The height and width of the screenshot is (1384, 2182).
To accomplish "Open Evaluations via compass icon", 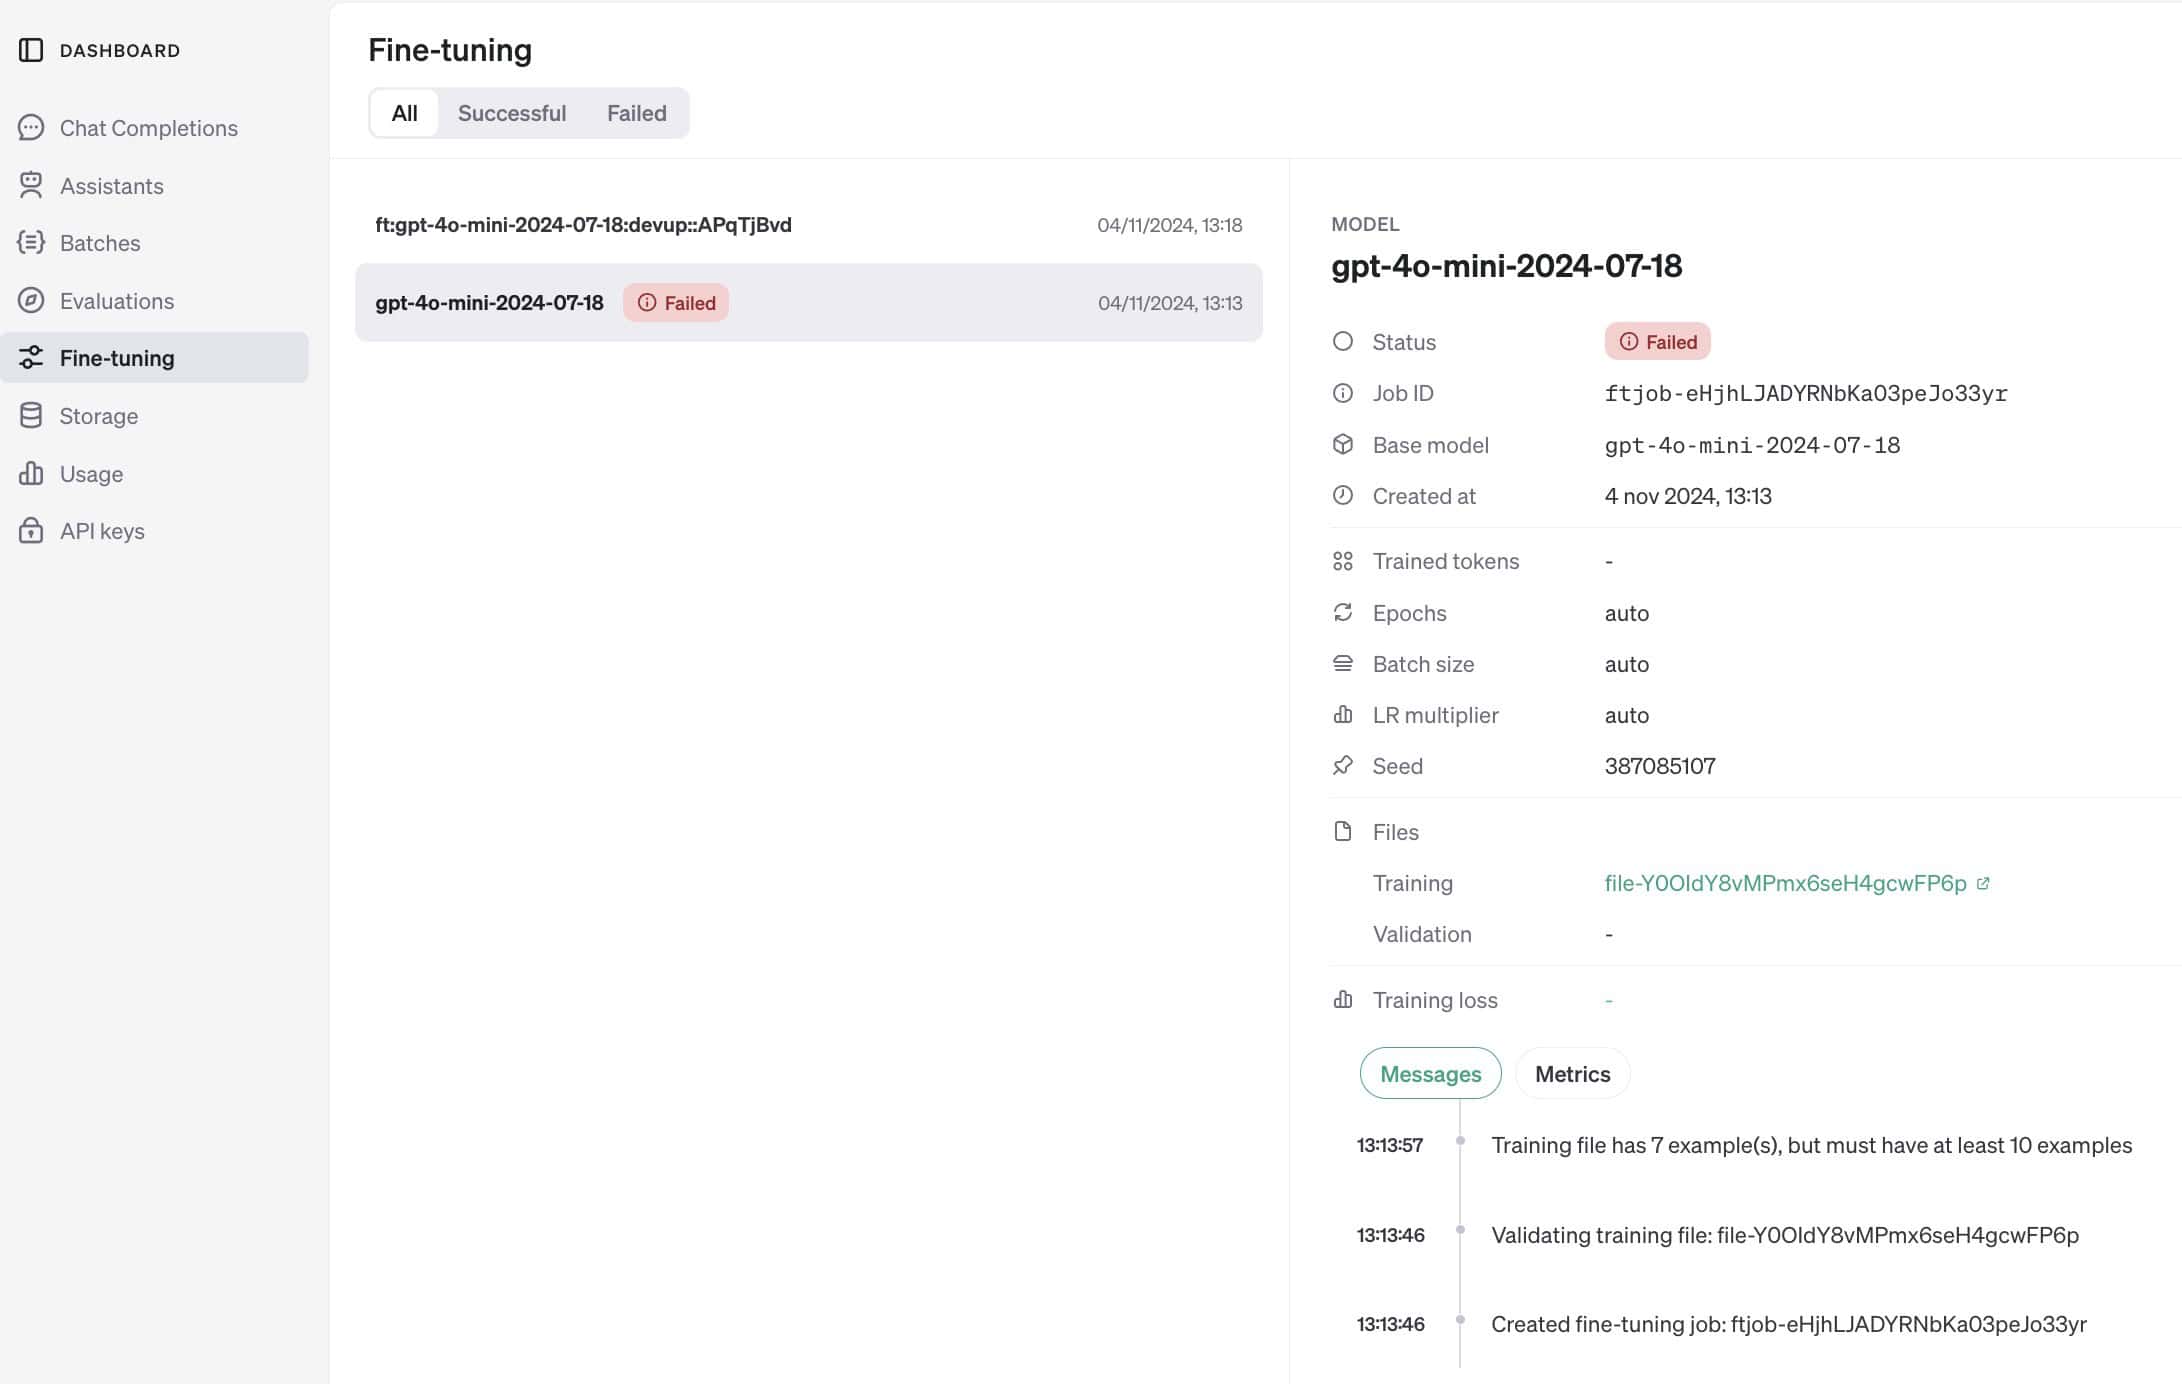I will click(31, 300).
